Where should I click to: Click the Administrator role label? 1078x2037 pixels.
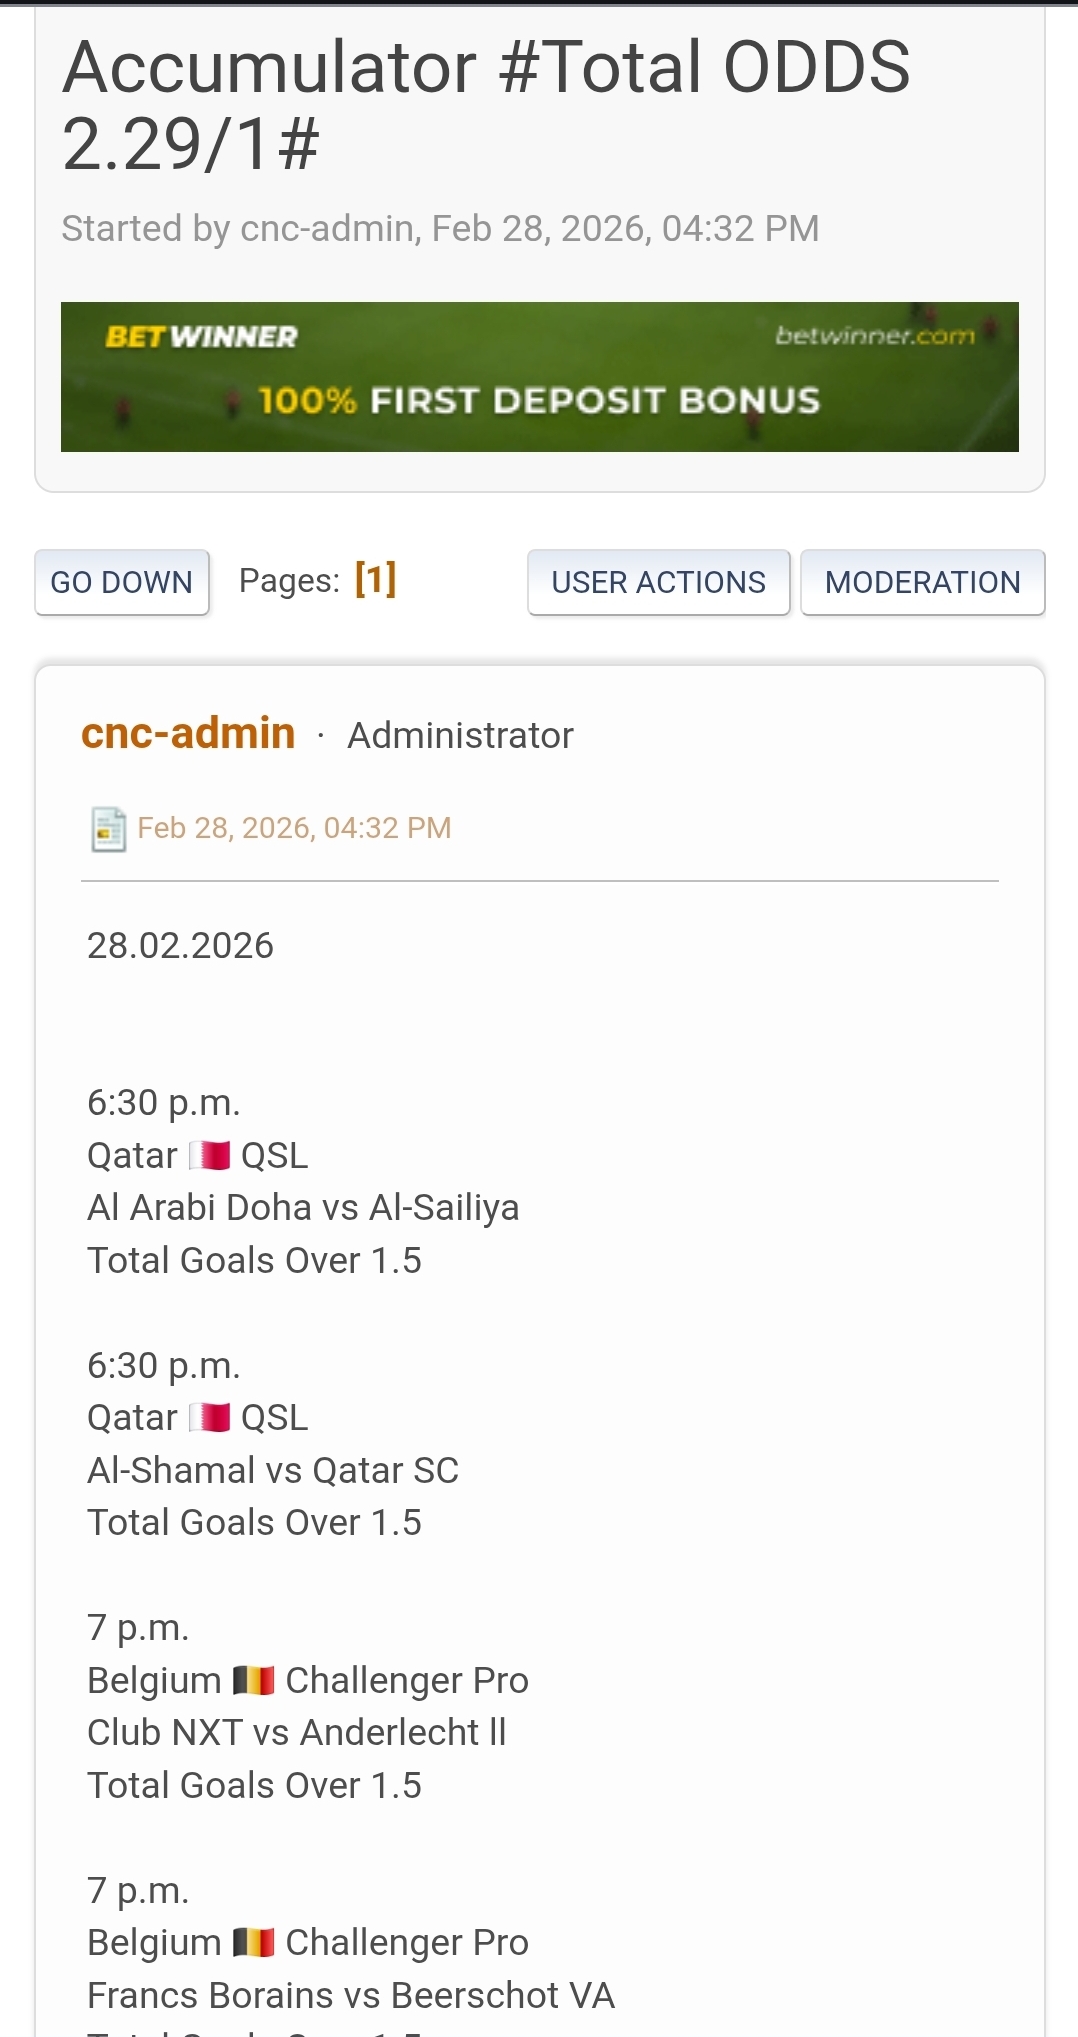(x=460, y=735)
